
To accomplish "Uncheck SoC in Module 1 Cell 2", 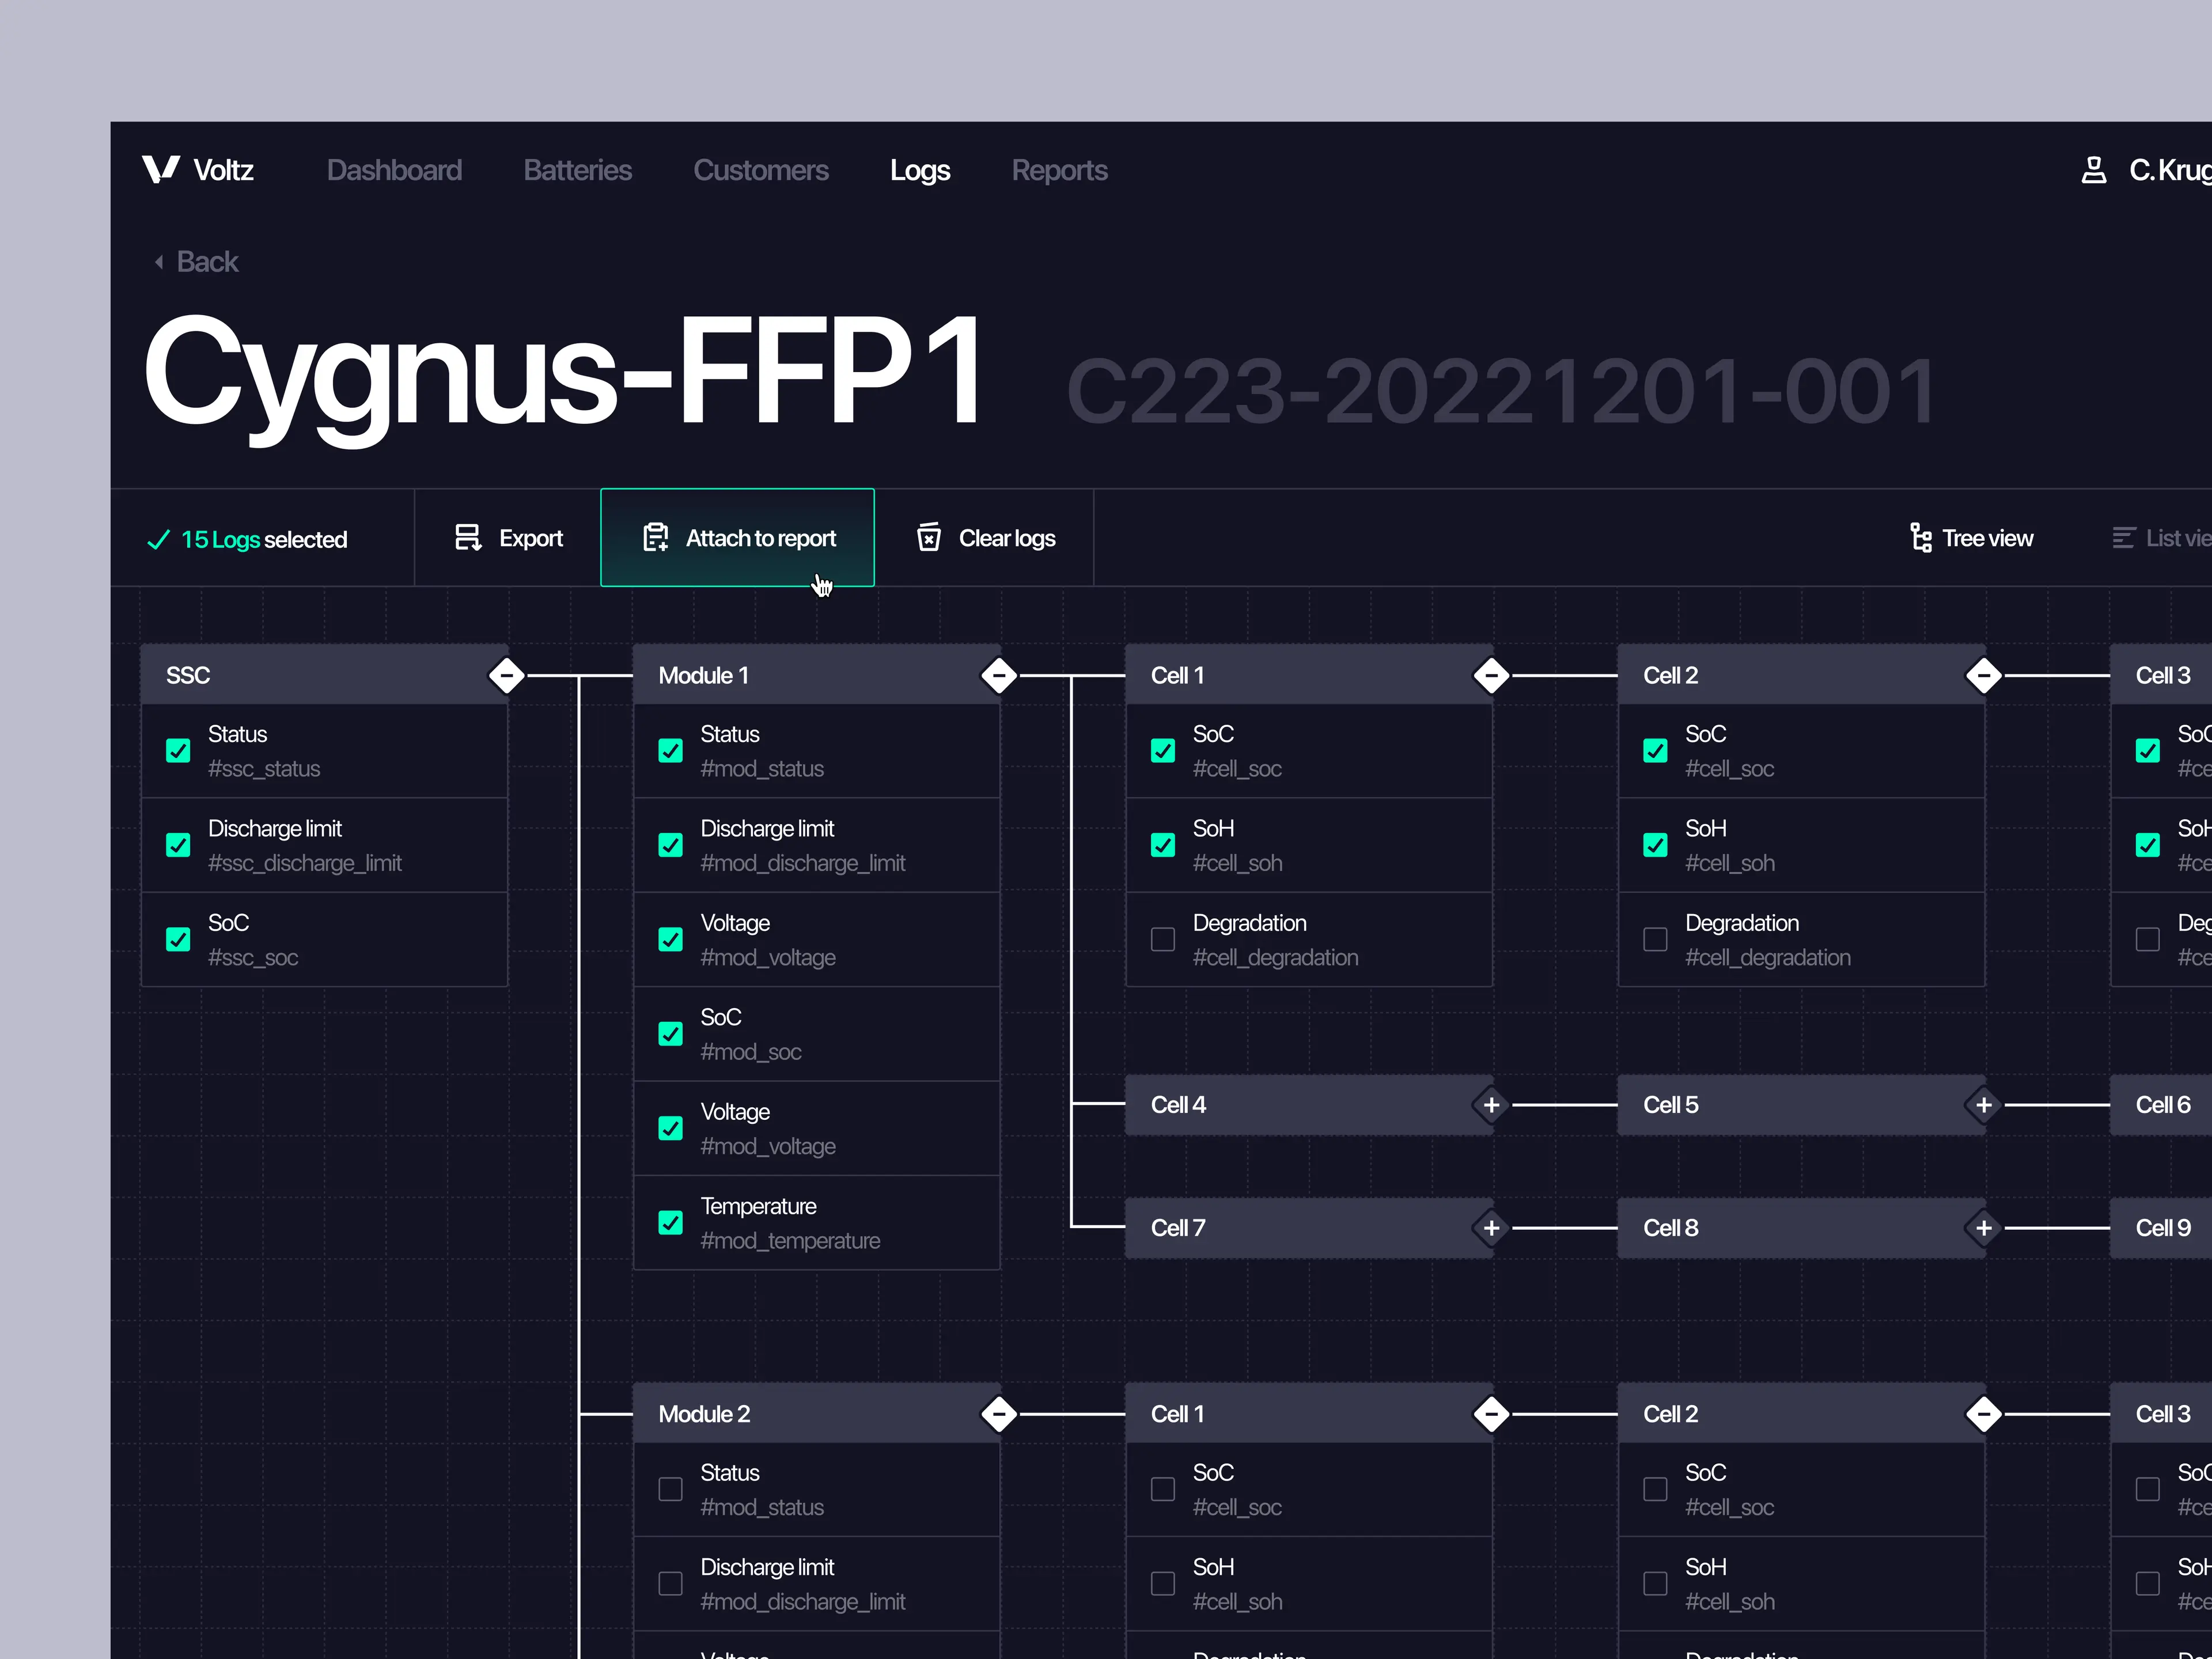I will (x=1655, y=751).
